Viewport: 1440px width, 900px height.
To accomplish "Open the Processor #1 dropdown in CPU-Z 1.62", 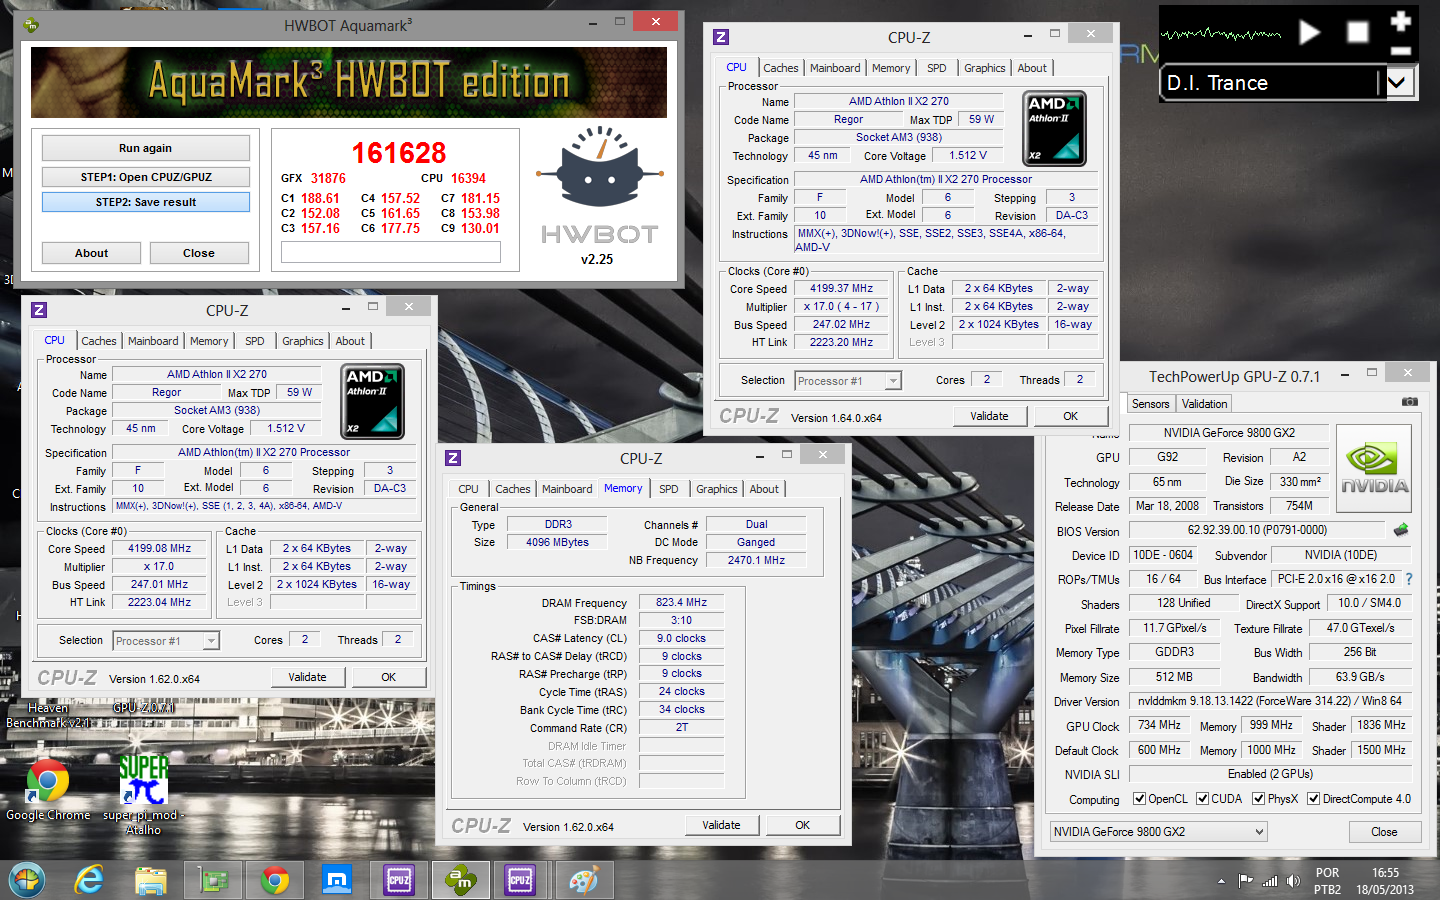I will pyautogui.click(x=166, y=640).
